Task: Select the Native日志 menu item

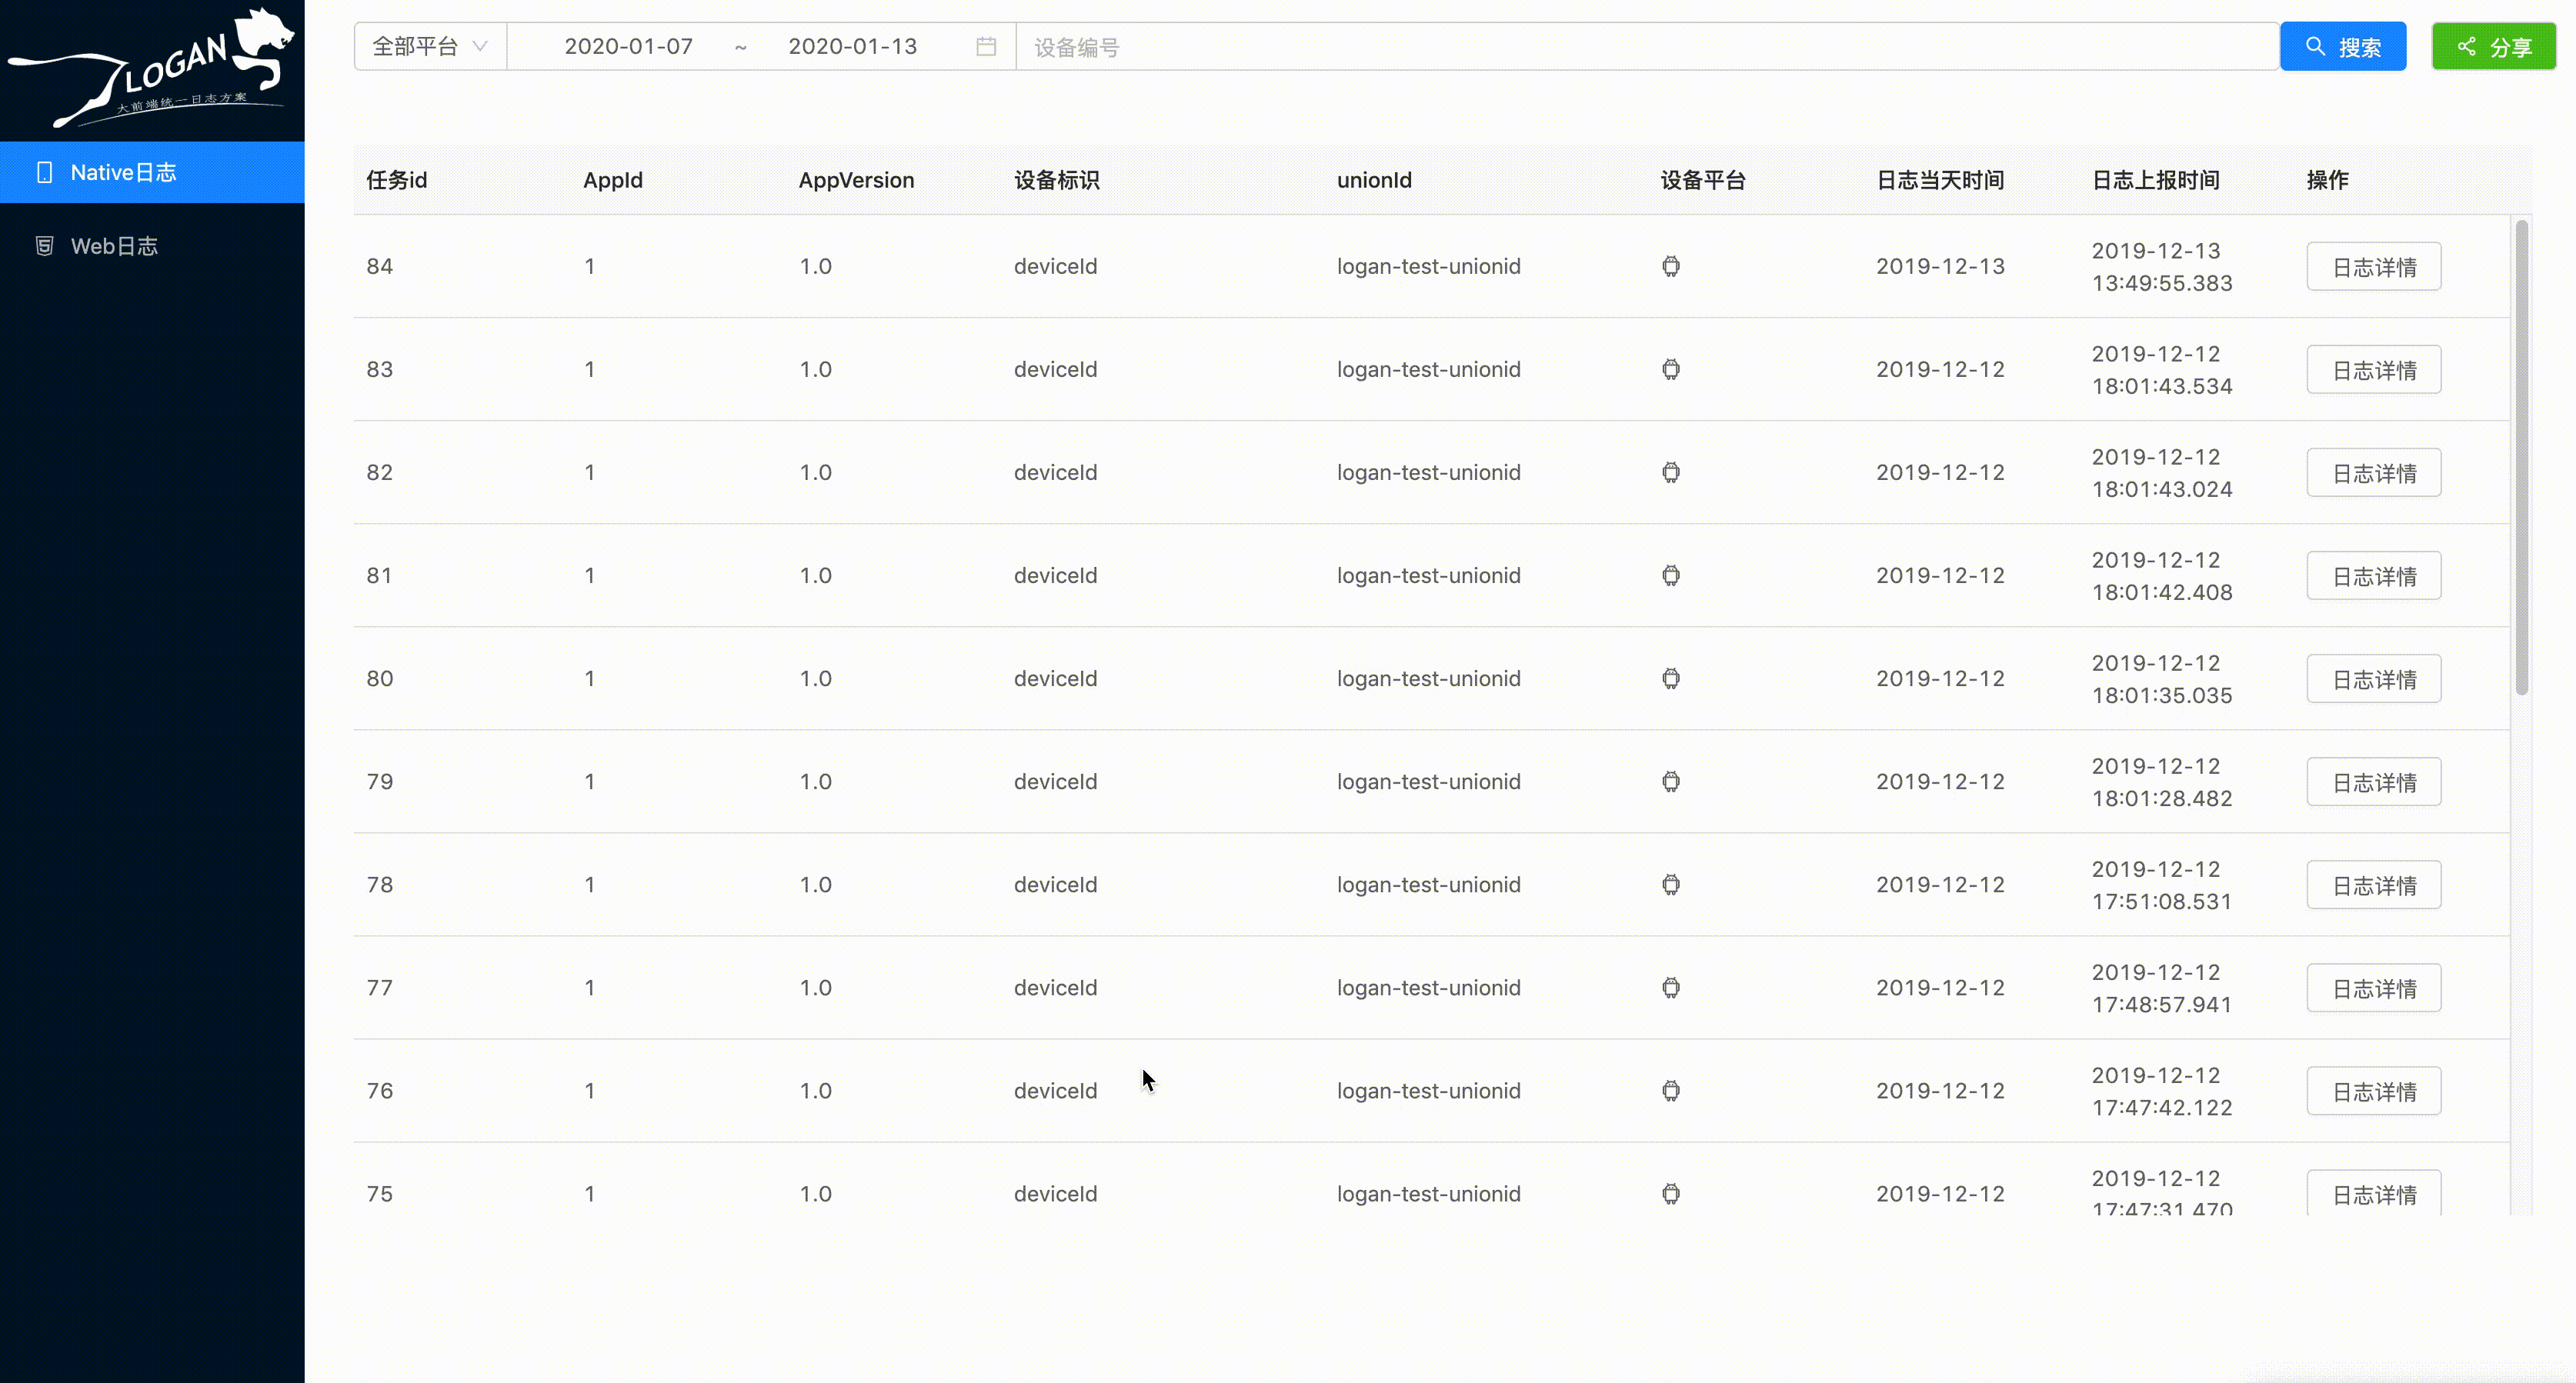Action: coord(123,172)
